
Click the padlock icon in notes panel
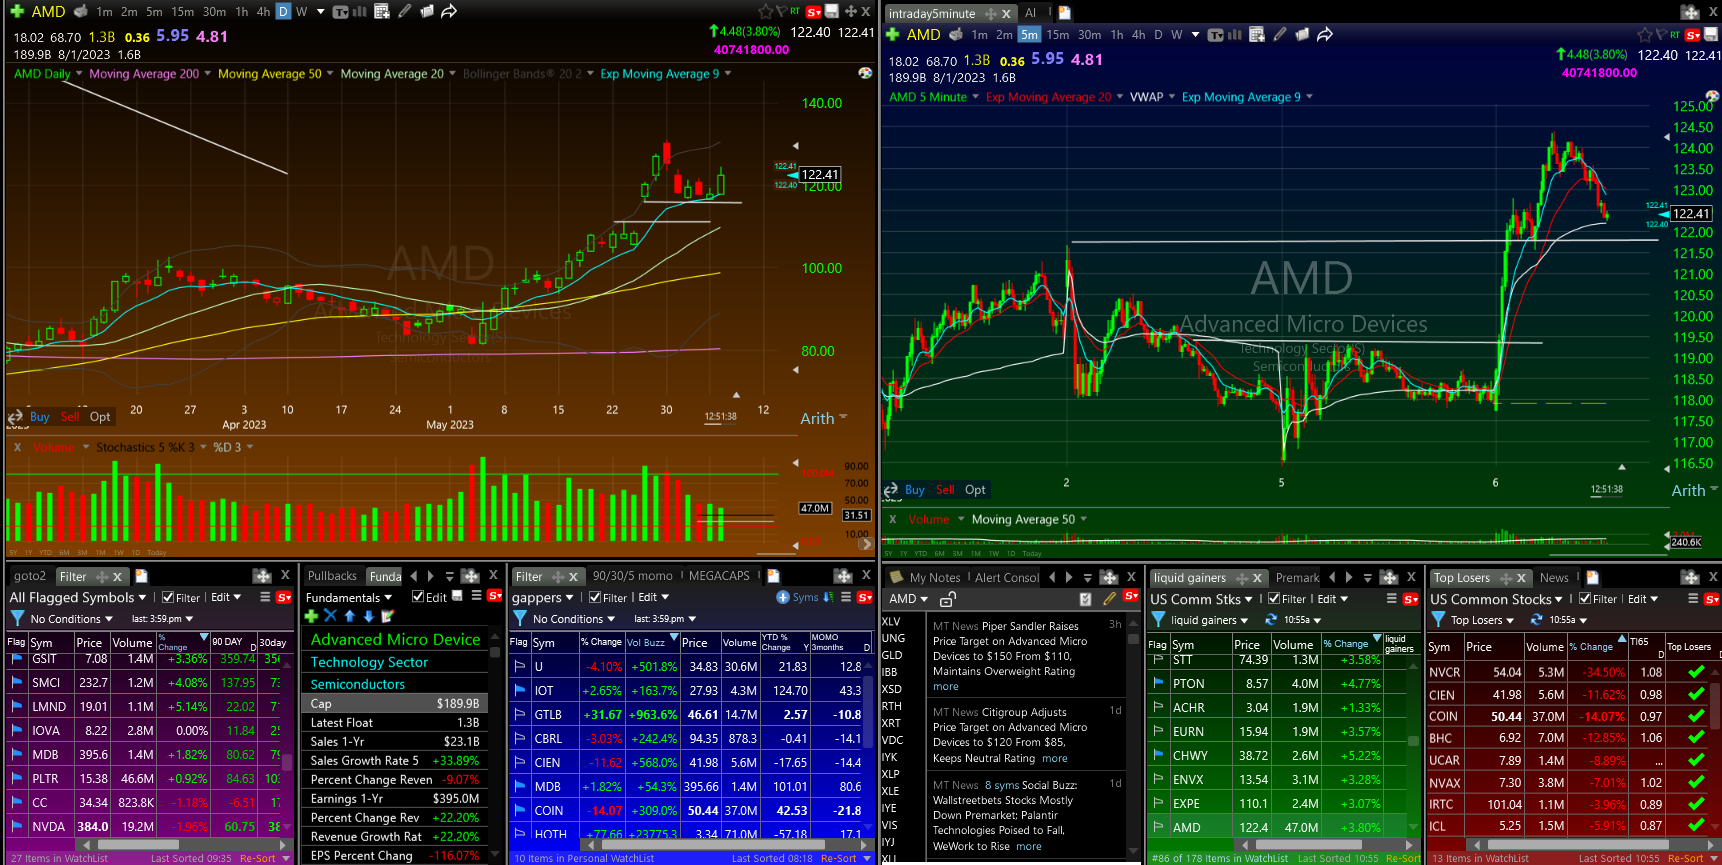click(947, 598)
